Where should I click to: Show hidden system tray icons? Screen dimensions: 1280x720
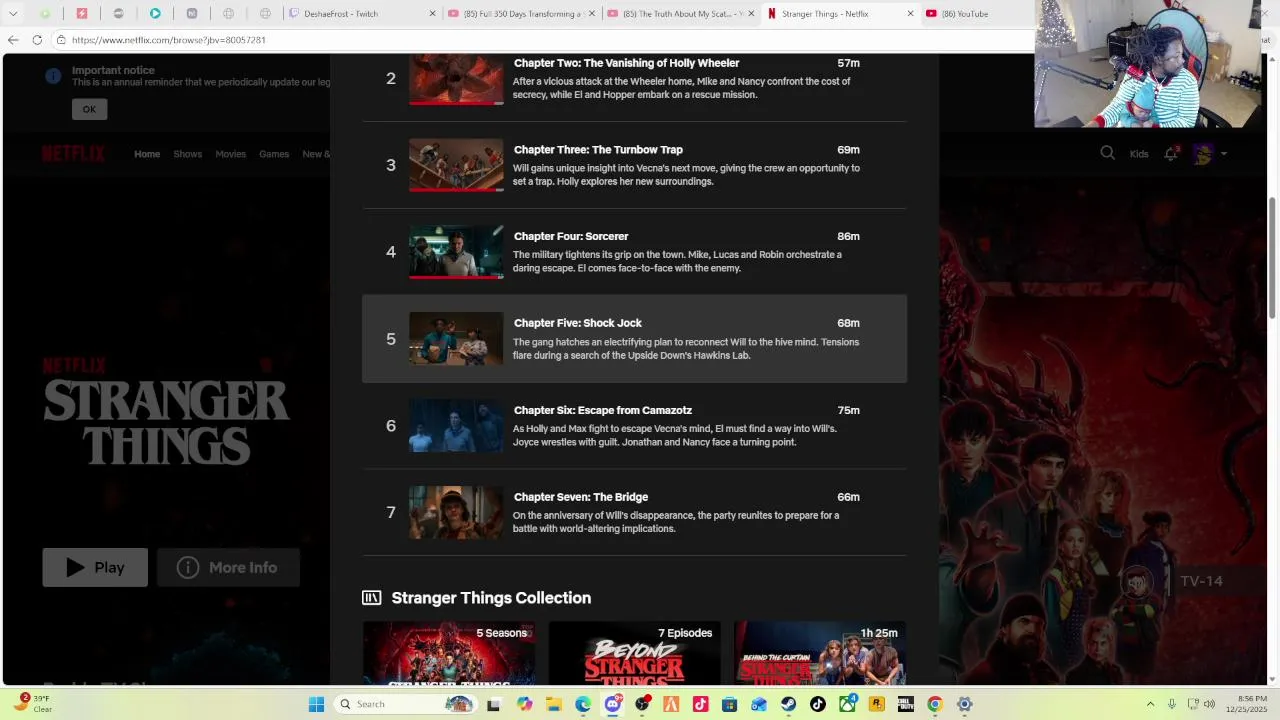(1150, 704)
